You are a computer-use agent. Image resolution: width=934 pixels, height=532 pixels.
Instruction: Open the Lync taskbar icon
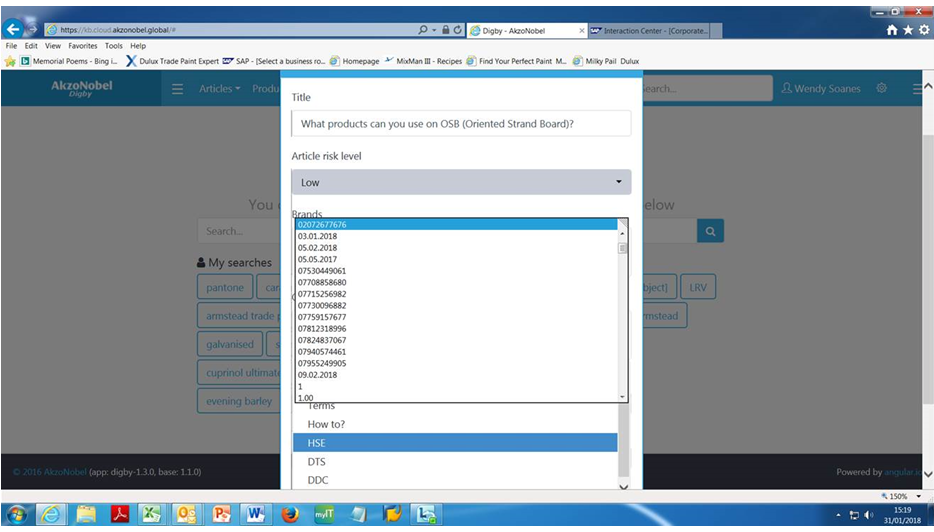coord(426,514)
